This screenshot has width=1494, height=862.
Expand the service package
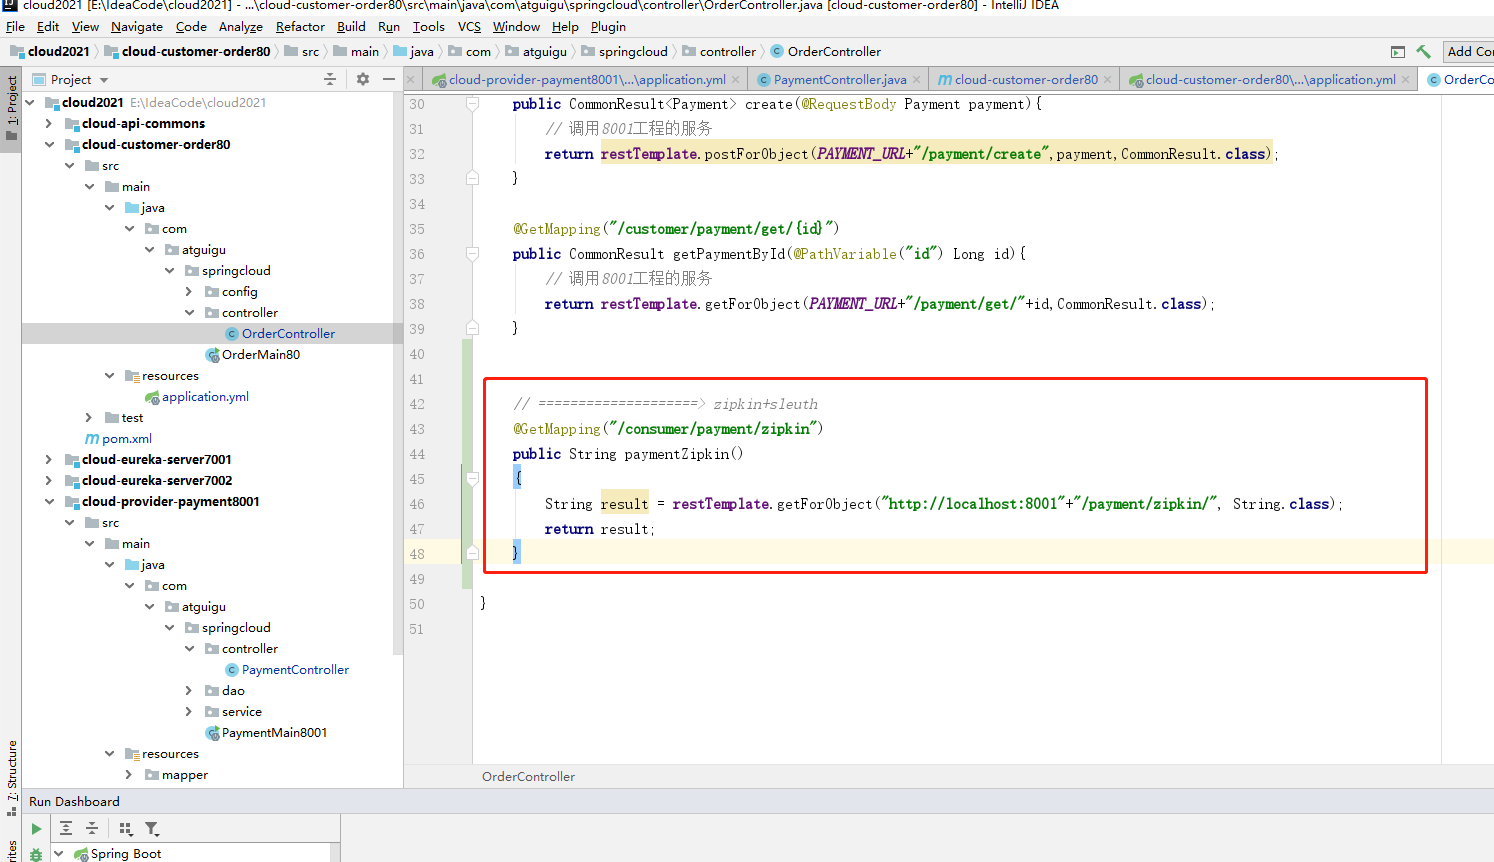coord(189,711)
